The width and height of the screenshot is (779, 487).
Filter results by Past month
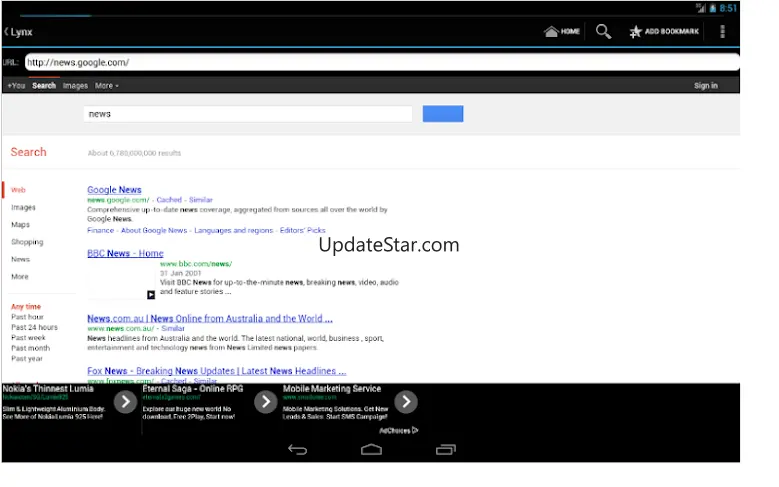tap(30, 348)
